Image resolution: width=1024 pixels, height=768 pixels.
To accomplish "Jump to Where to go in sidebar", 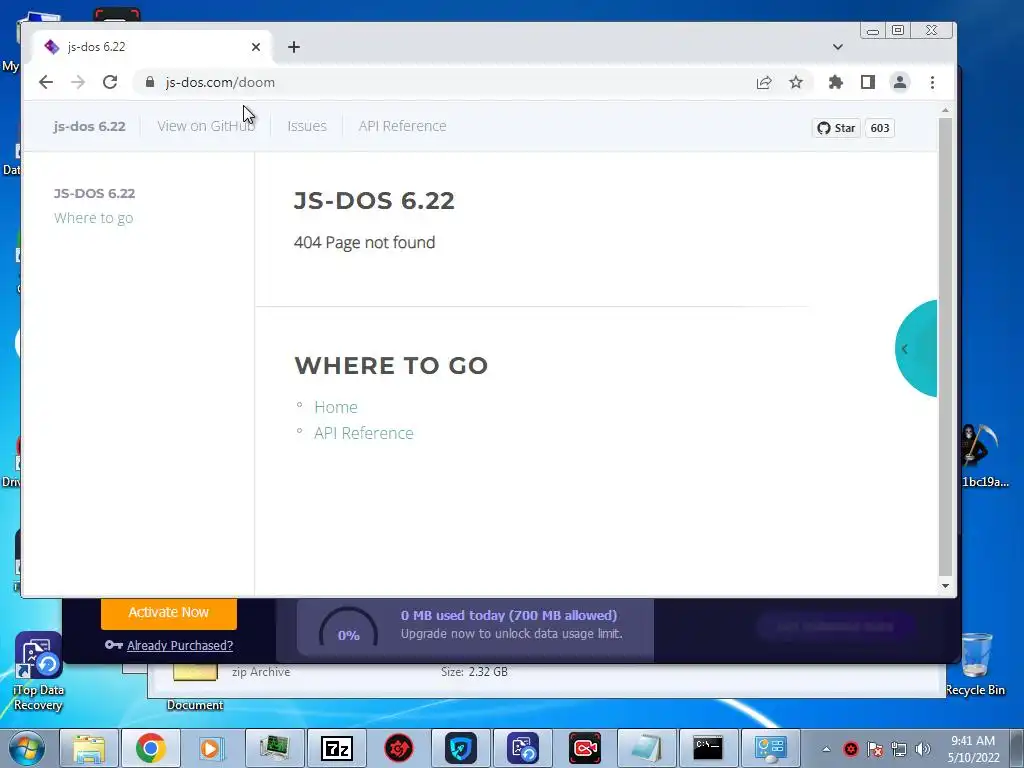I will click(x=93, y=218).
